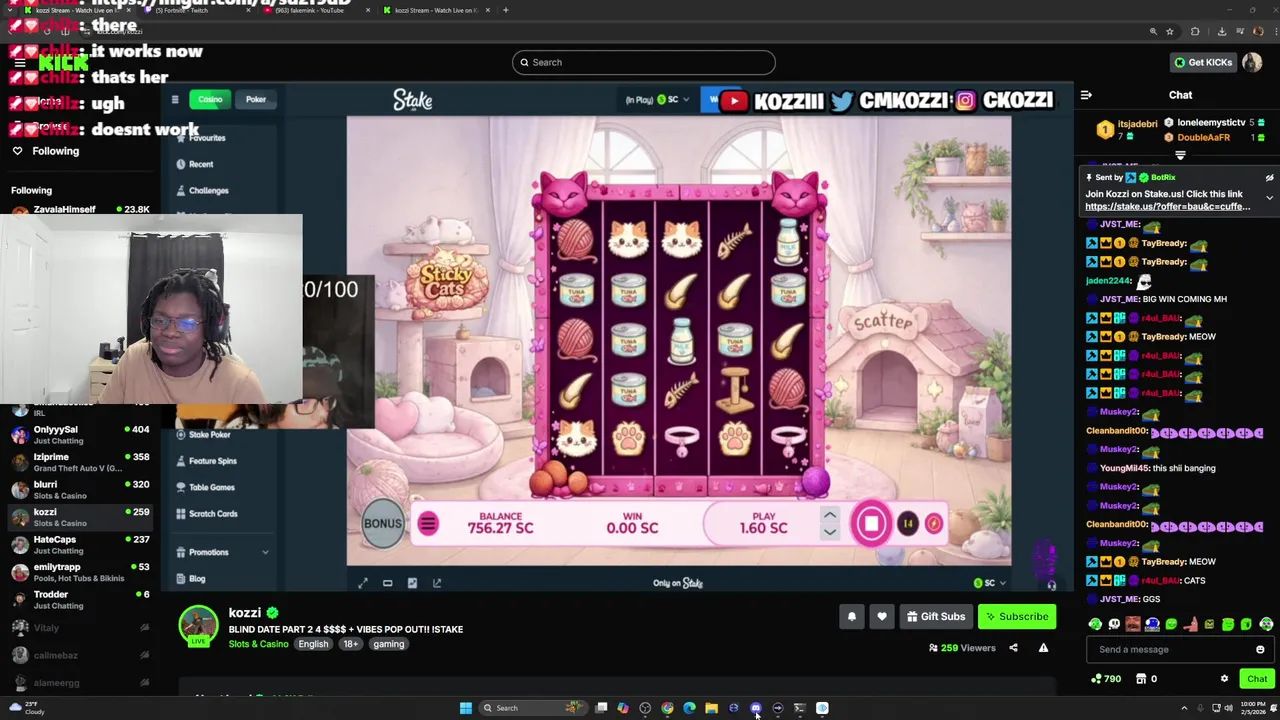This screenshot has width=1280, height=720.
Task: Open Microsoft Edge from the taskbar
Action: coord(689,708)
